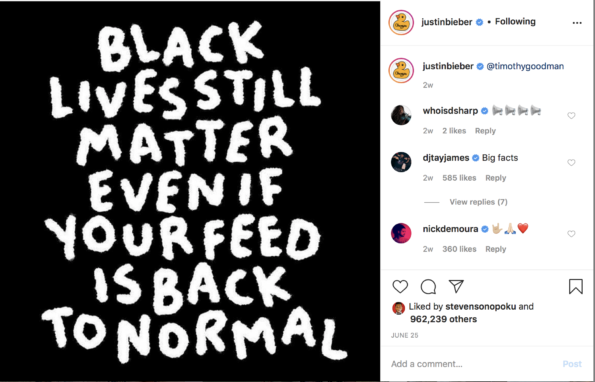Like whoisdsharp's comment
Screen dimensions: 595x382
point(571,116)
